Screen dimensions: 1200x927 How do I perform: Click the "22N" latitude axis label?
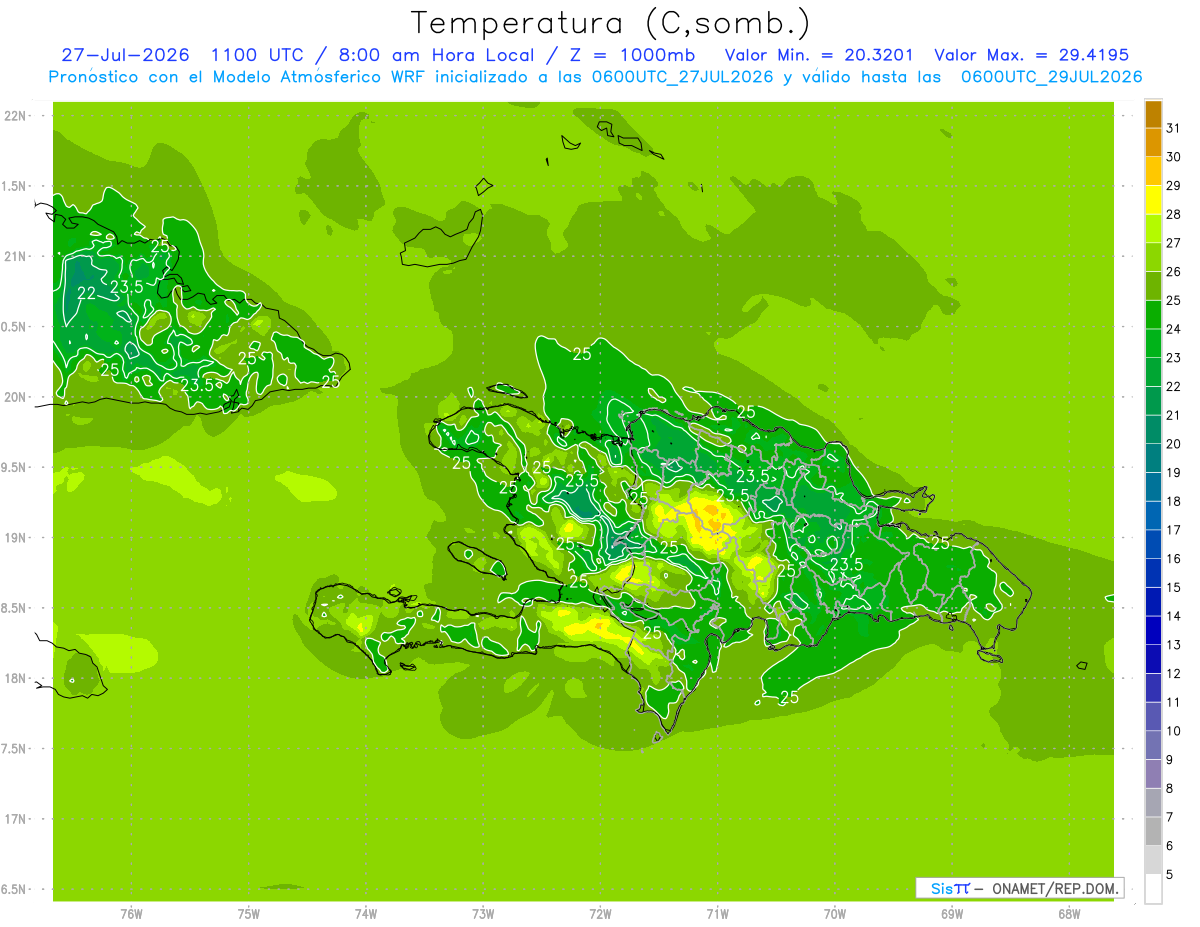point(16,116)
